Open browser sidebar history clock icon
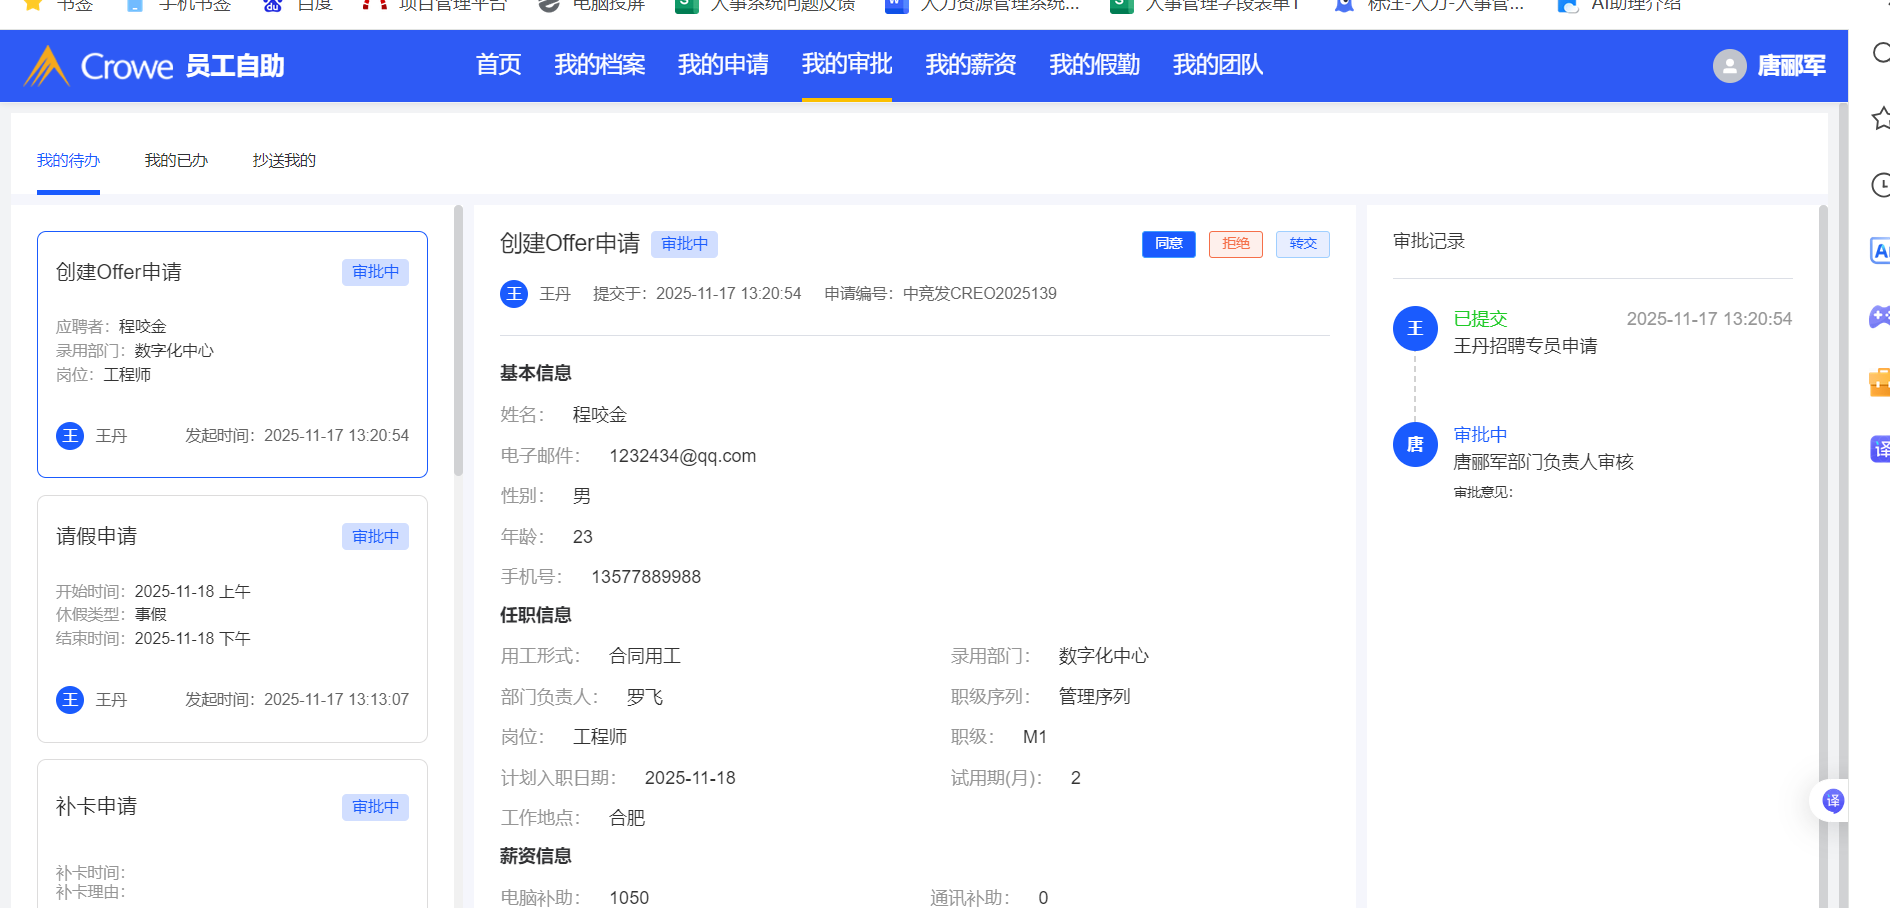 tap(1880, 185)
